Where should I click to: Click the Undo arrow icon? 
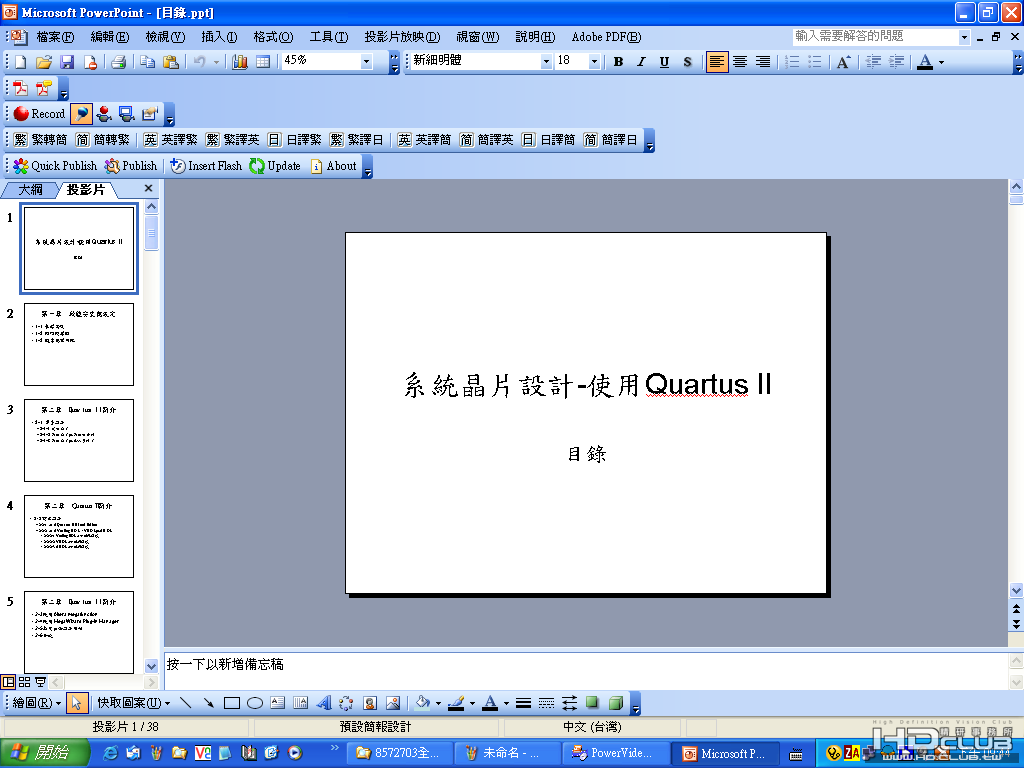click(x=199, y=62)
